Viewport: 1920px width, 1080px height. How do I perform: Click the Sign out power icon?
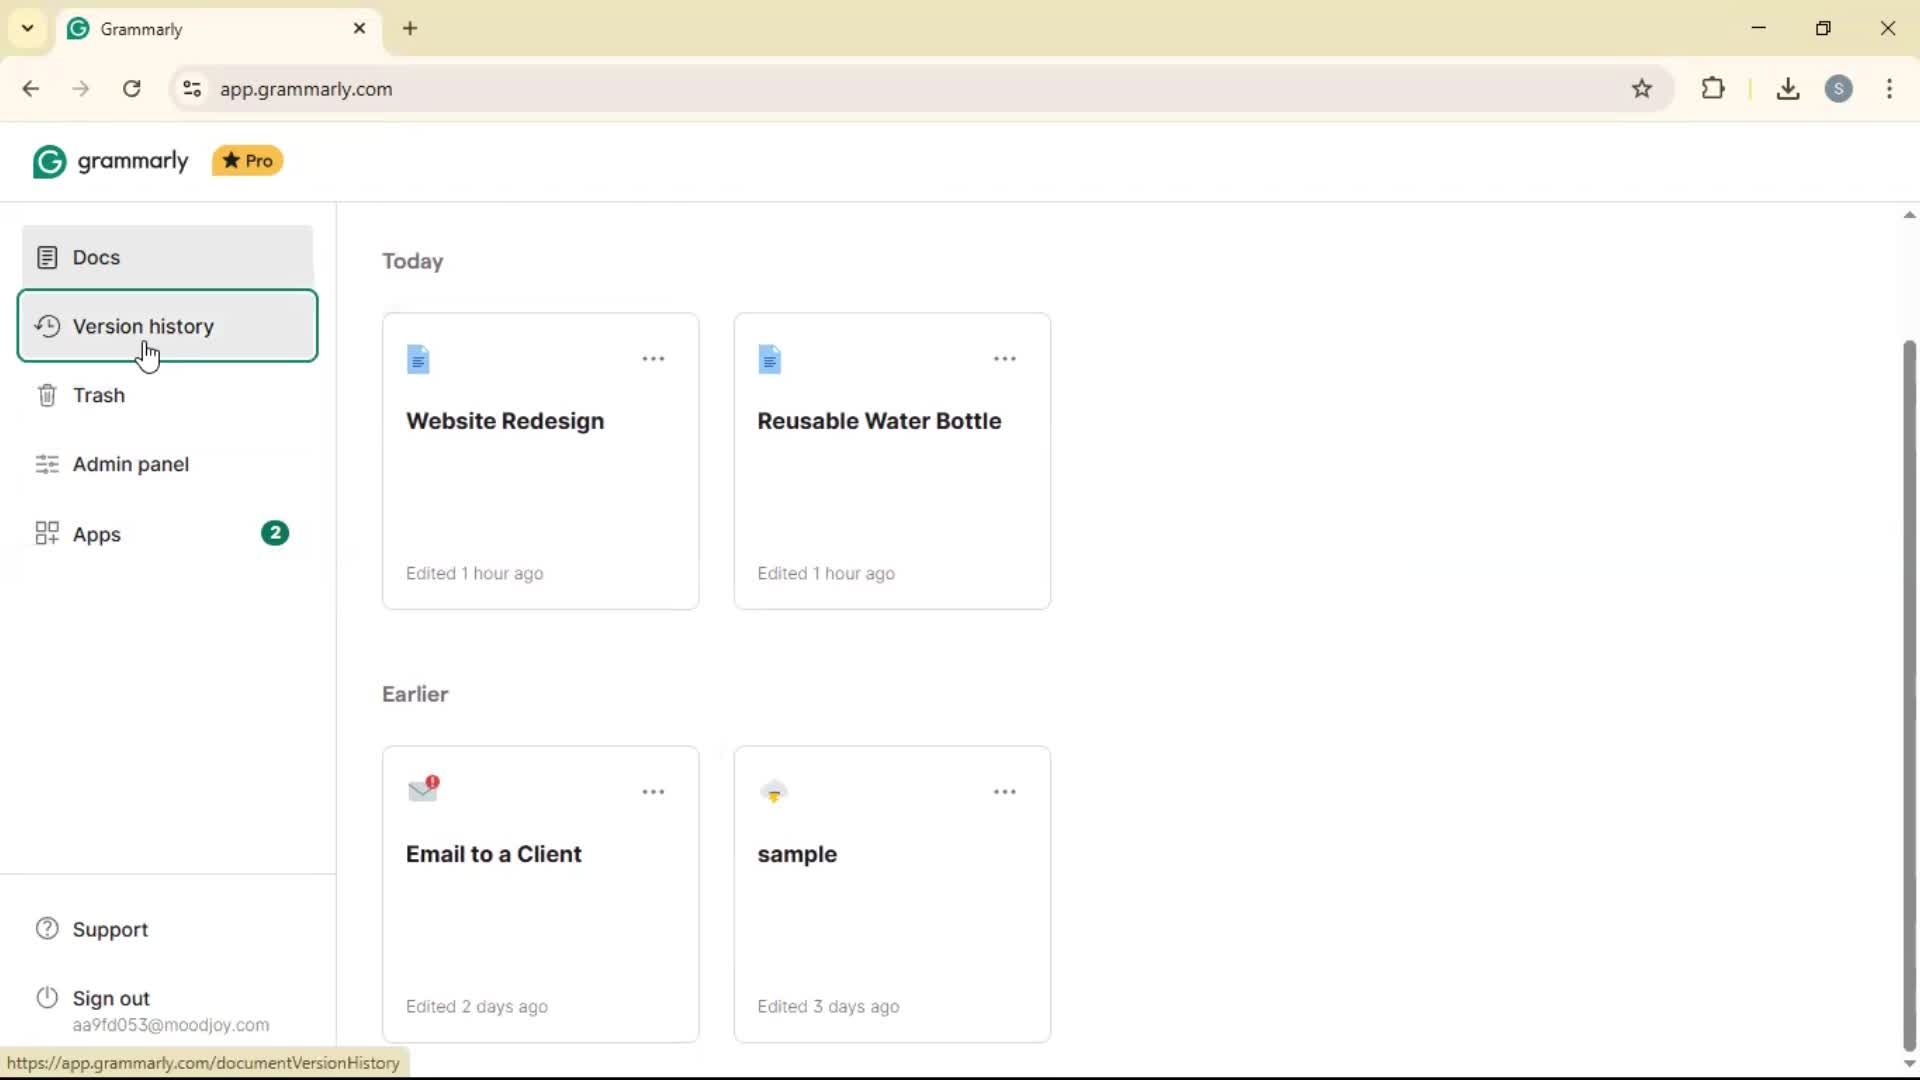pyautogui.click(x=47, y=998)
